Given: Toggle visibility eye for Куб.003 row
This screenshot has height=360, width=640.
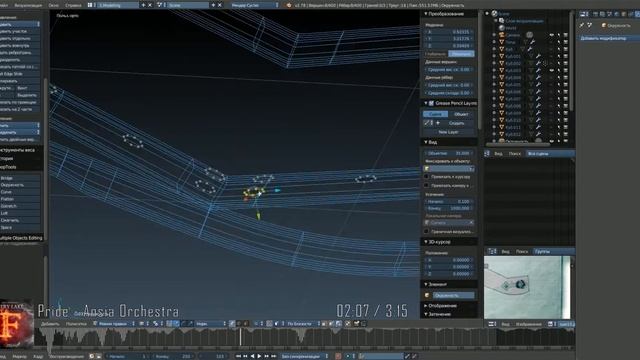Looking at the screenshot, I should (x=551, y=70).
